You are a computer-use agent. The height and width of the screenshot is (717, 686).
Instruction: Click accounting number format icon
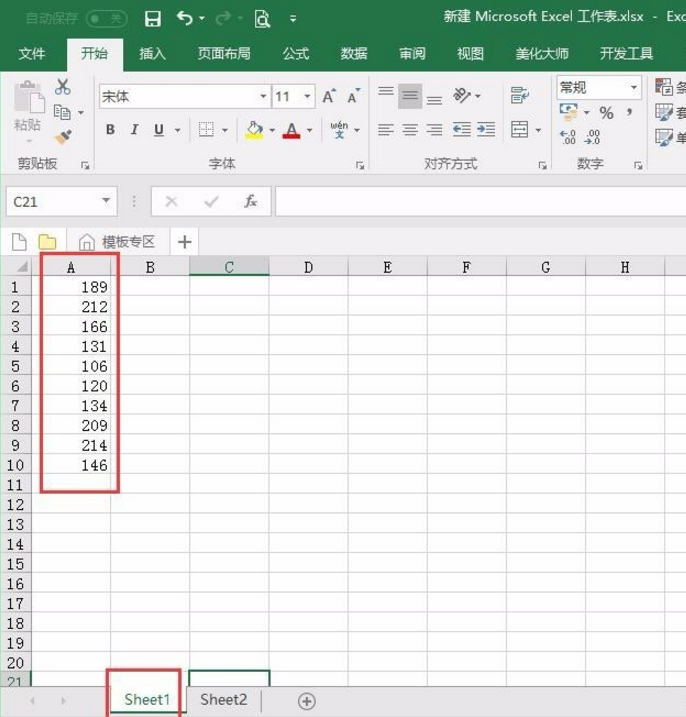click(568, 112)
